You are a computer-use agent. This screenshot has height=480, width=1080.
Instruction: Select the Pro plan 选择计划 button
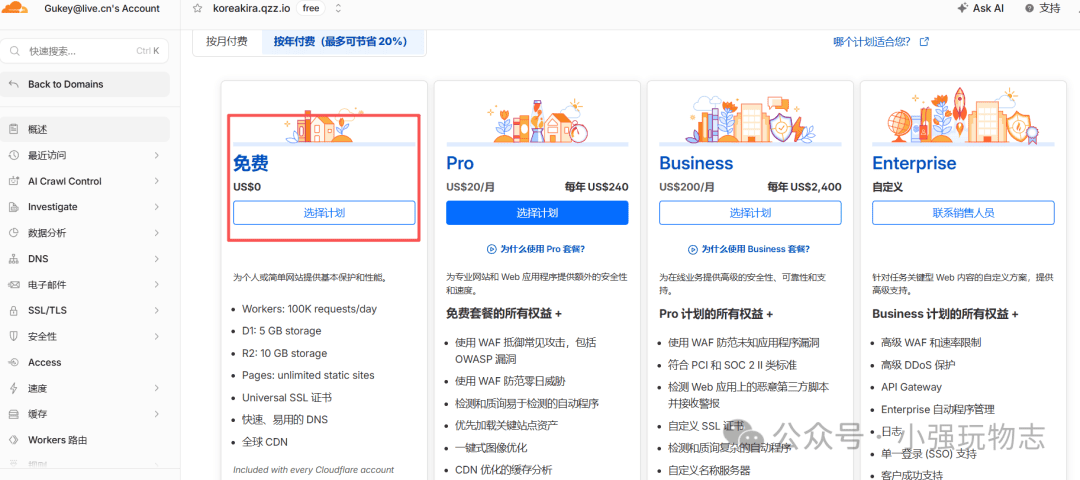pyautogui.click(x=537, y=213)
